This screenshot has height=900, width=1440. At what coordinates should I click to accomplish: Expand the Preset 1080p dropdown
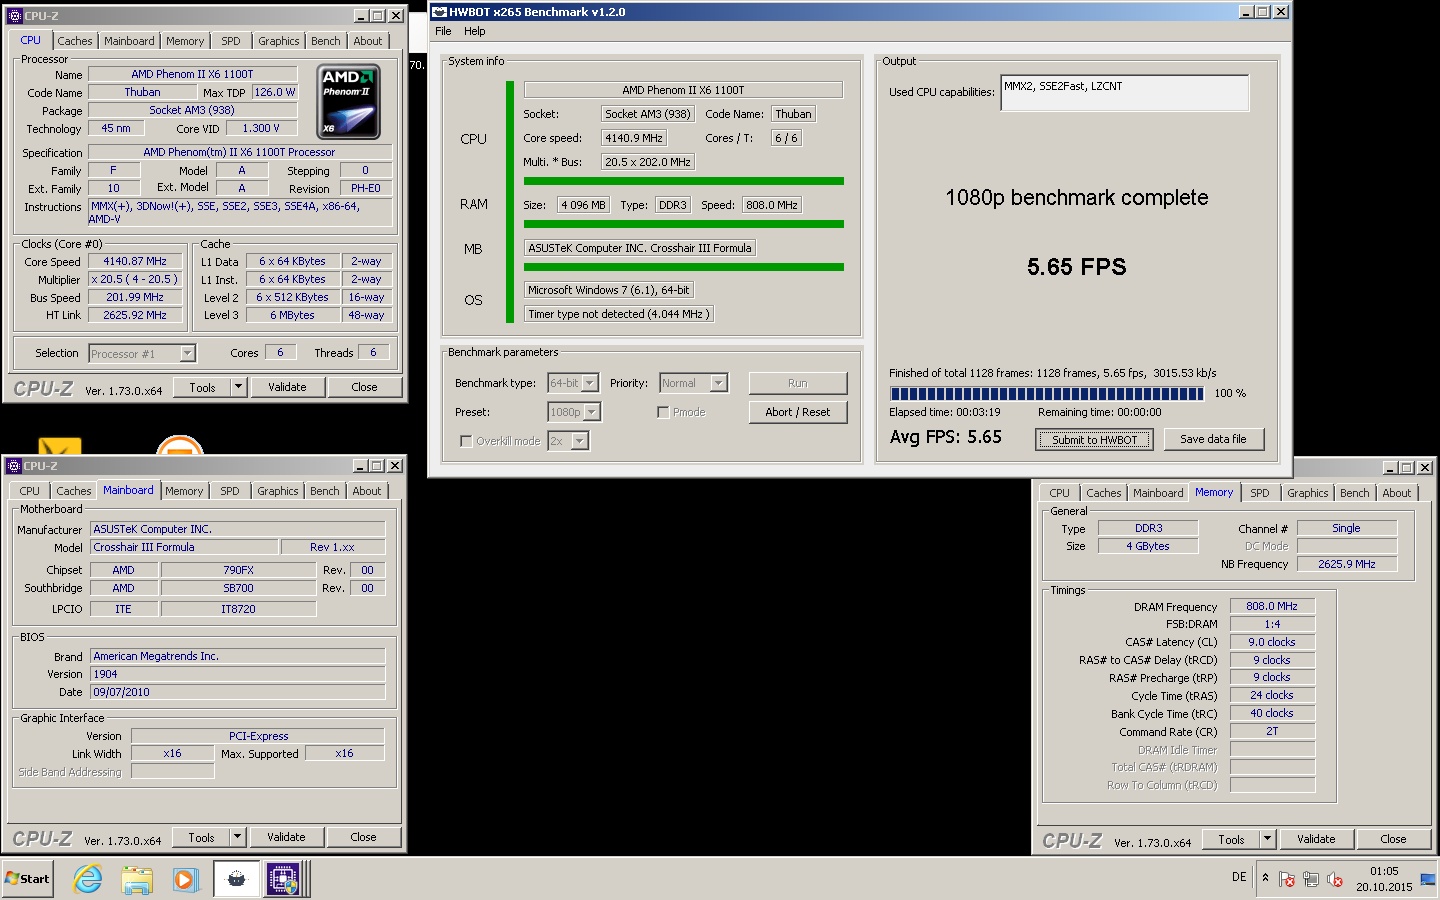(592, 412)
